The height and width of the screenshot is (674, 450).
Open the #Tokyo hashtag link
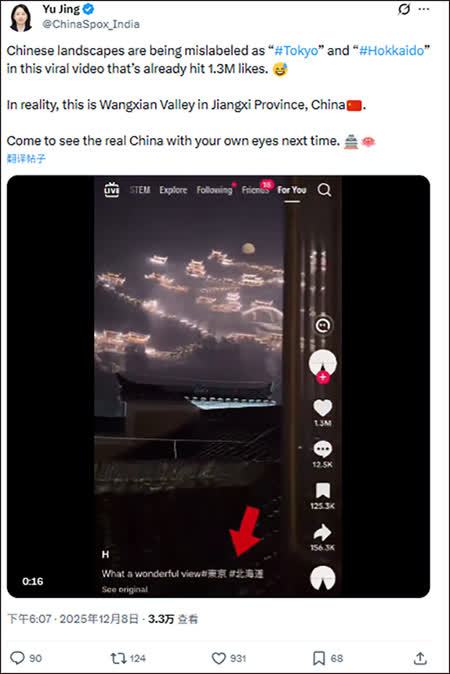297,51
